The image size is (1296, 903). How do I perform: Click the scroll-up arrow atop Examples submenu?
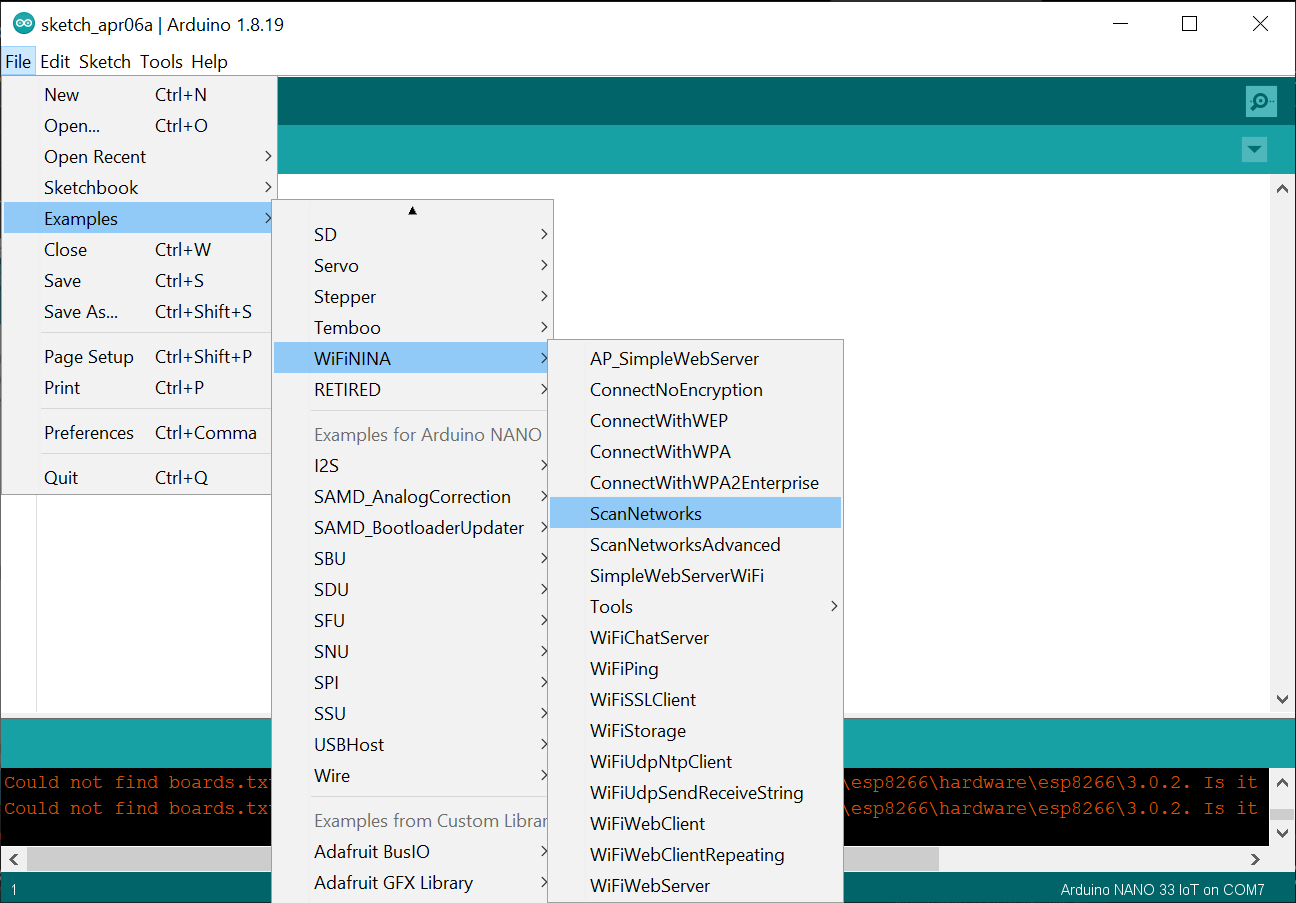tap(412, 210)
